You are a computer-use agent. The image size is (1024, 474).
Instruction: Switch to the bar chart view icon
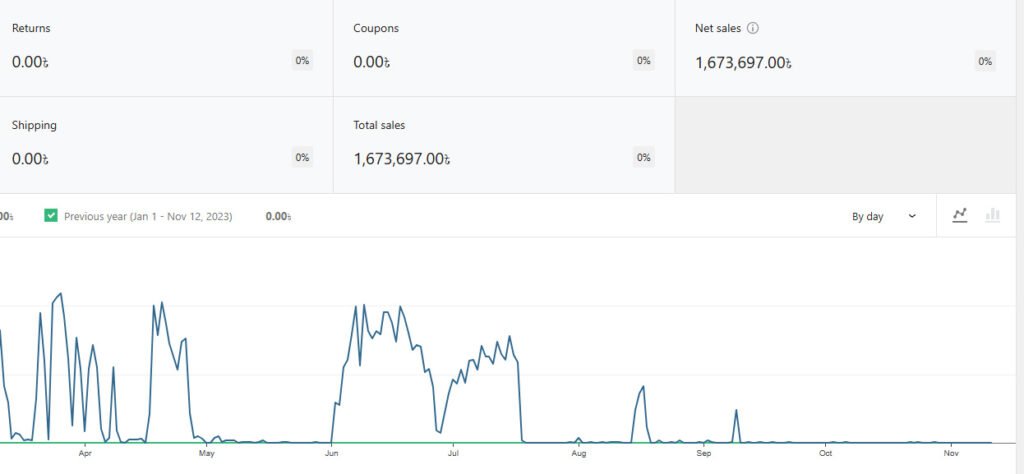click(993, 215)
